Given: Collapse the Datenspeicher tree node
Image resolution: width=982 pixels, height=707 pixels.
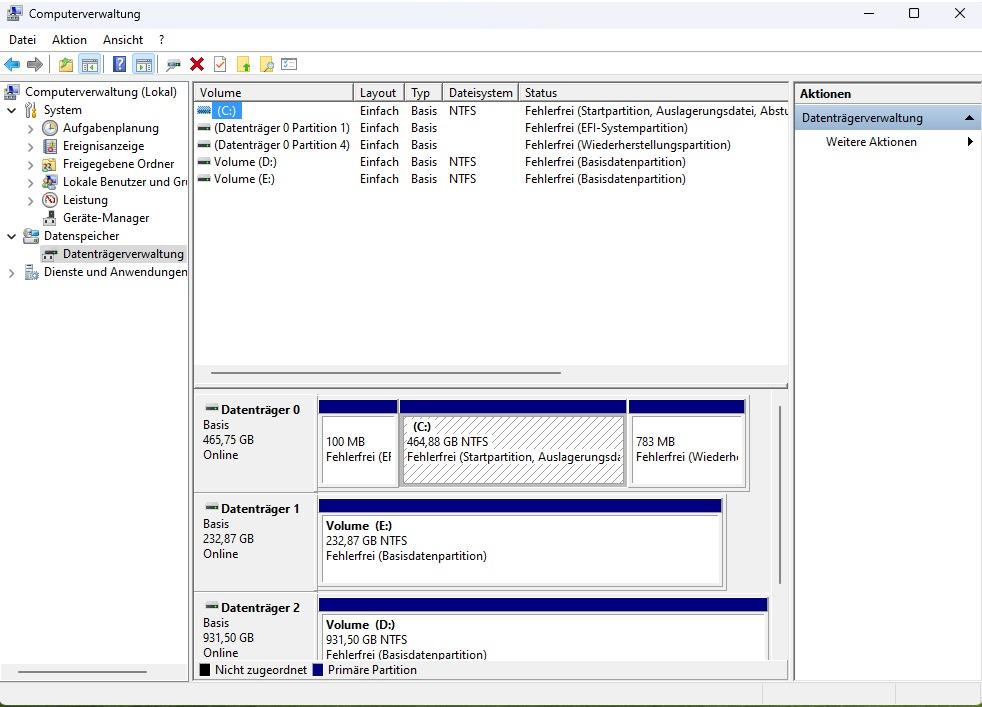Looking at the screenshot, I should [x=12, y=236].
